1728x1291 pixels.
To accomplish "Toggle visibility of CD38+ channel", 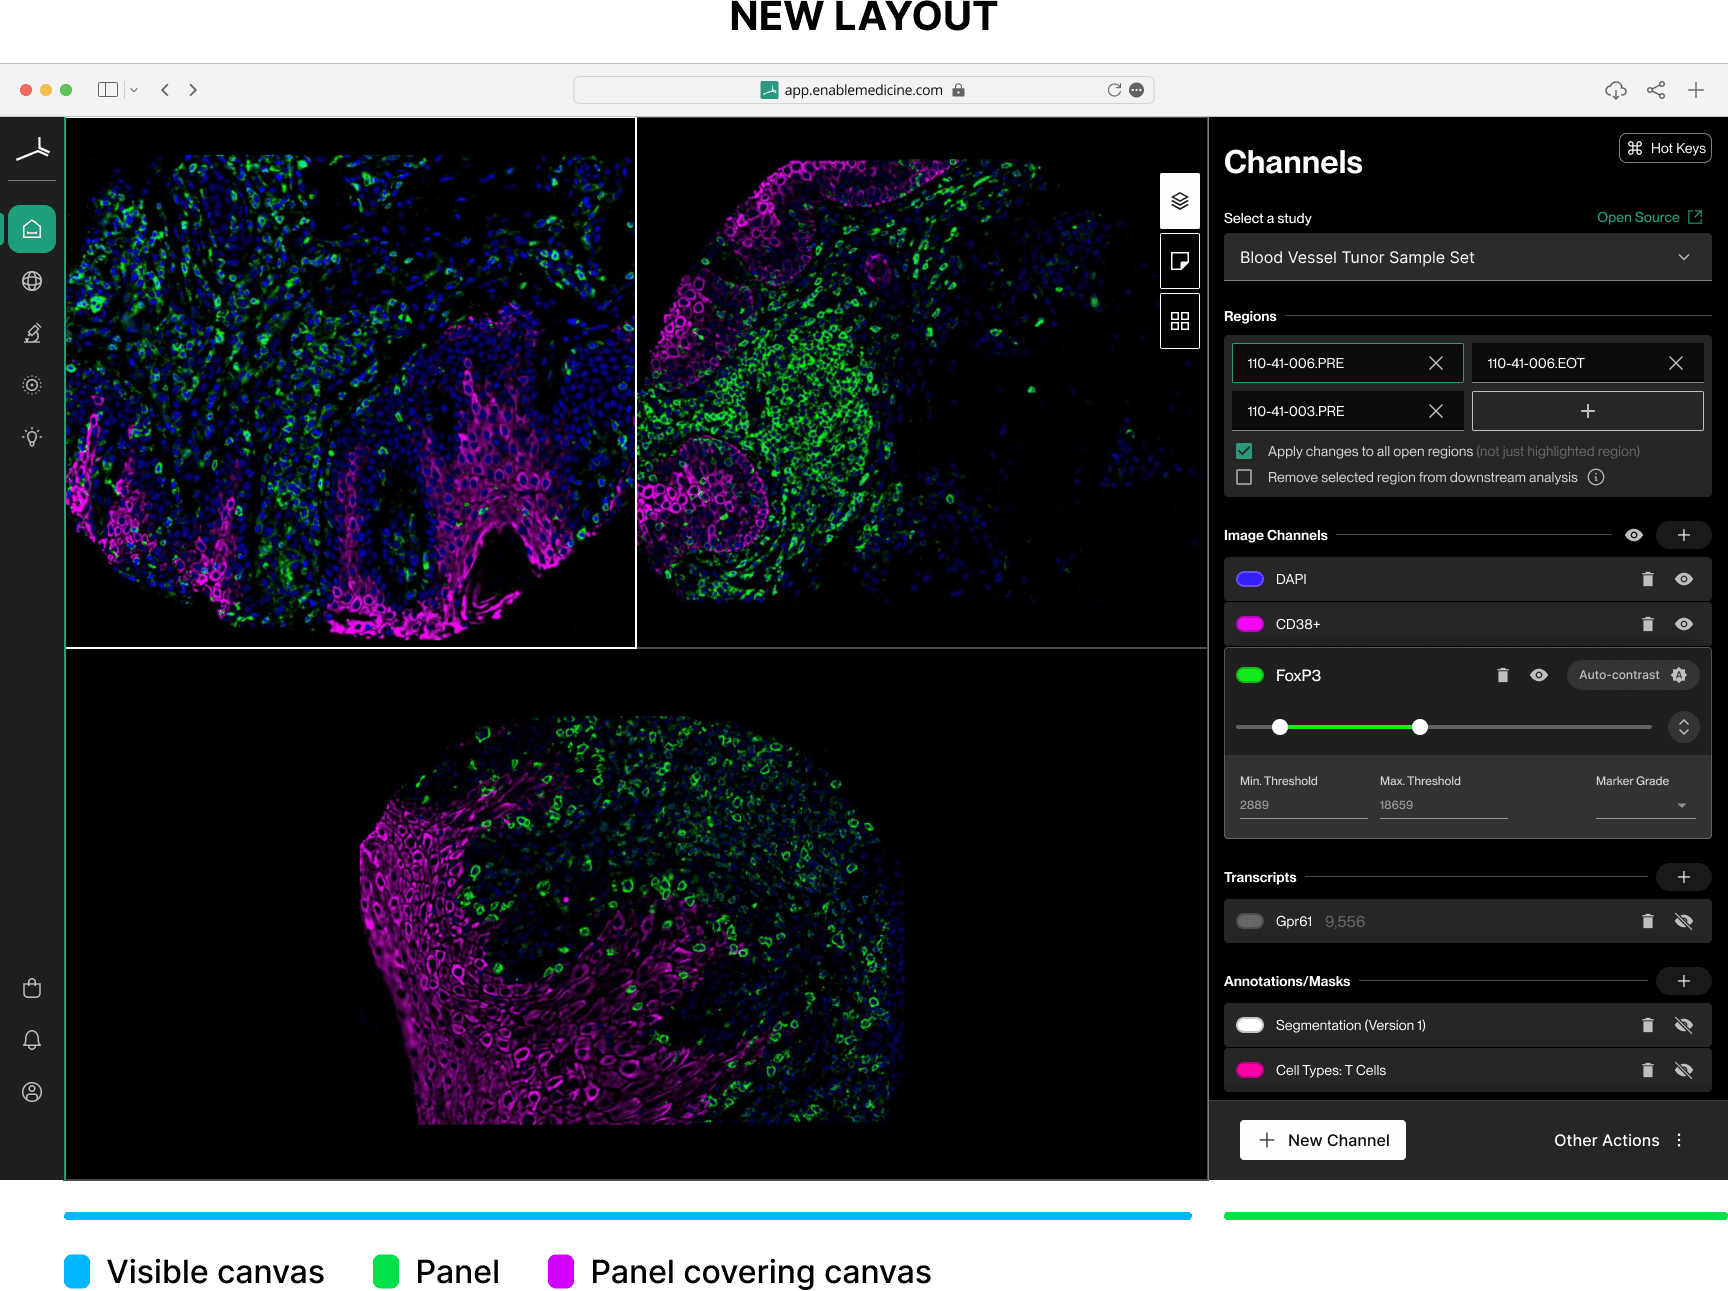I will (1684, 624).
